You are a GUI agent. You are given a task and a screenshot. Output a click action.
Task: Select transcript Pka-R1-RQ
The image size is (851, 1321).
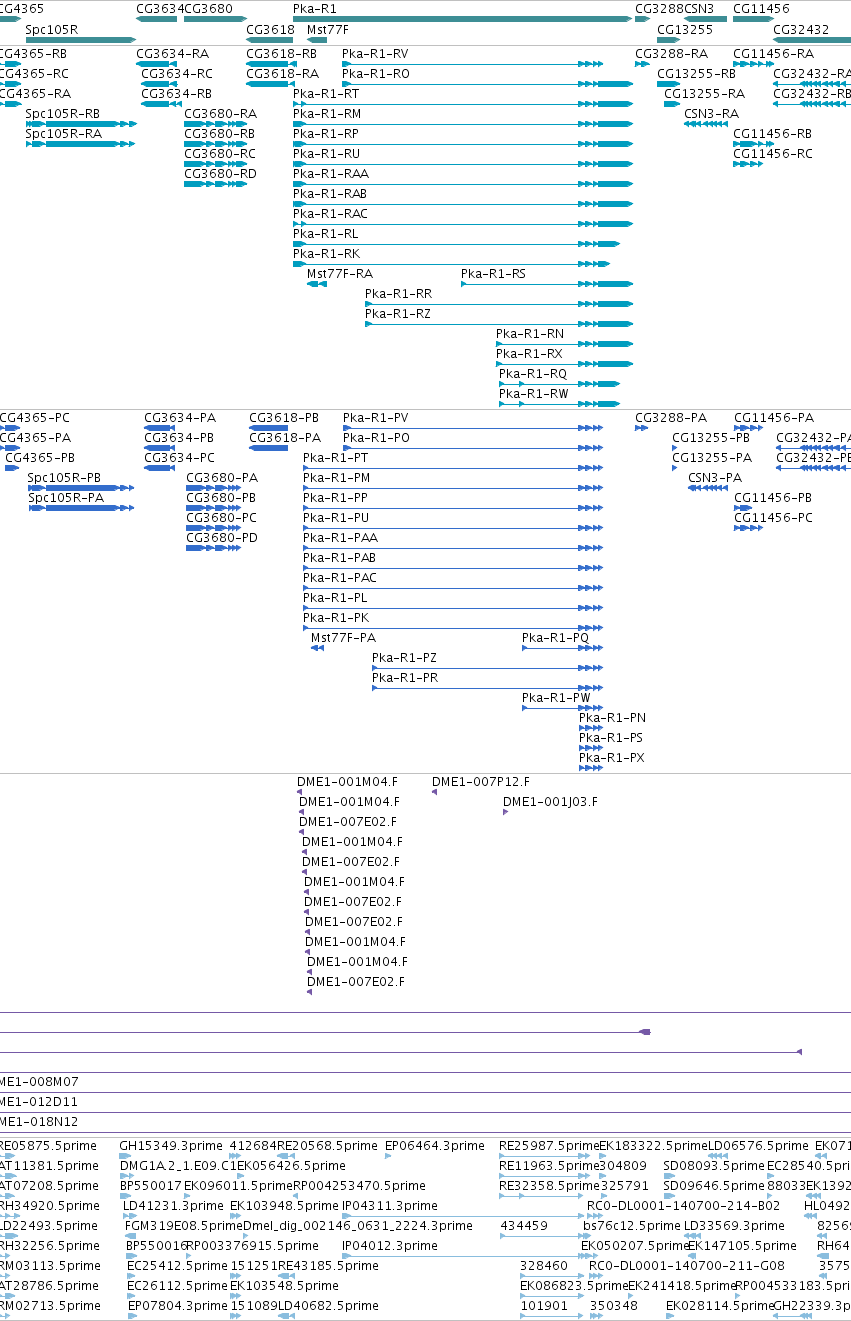coord(533,373)
